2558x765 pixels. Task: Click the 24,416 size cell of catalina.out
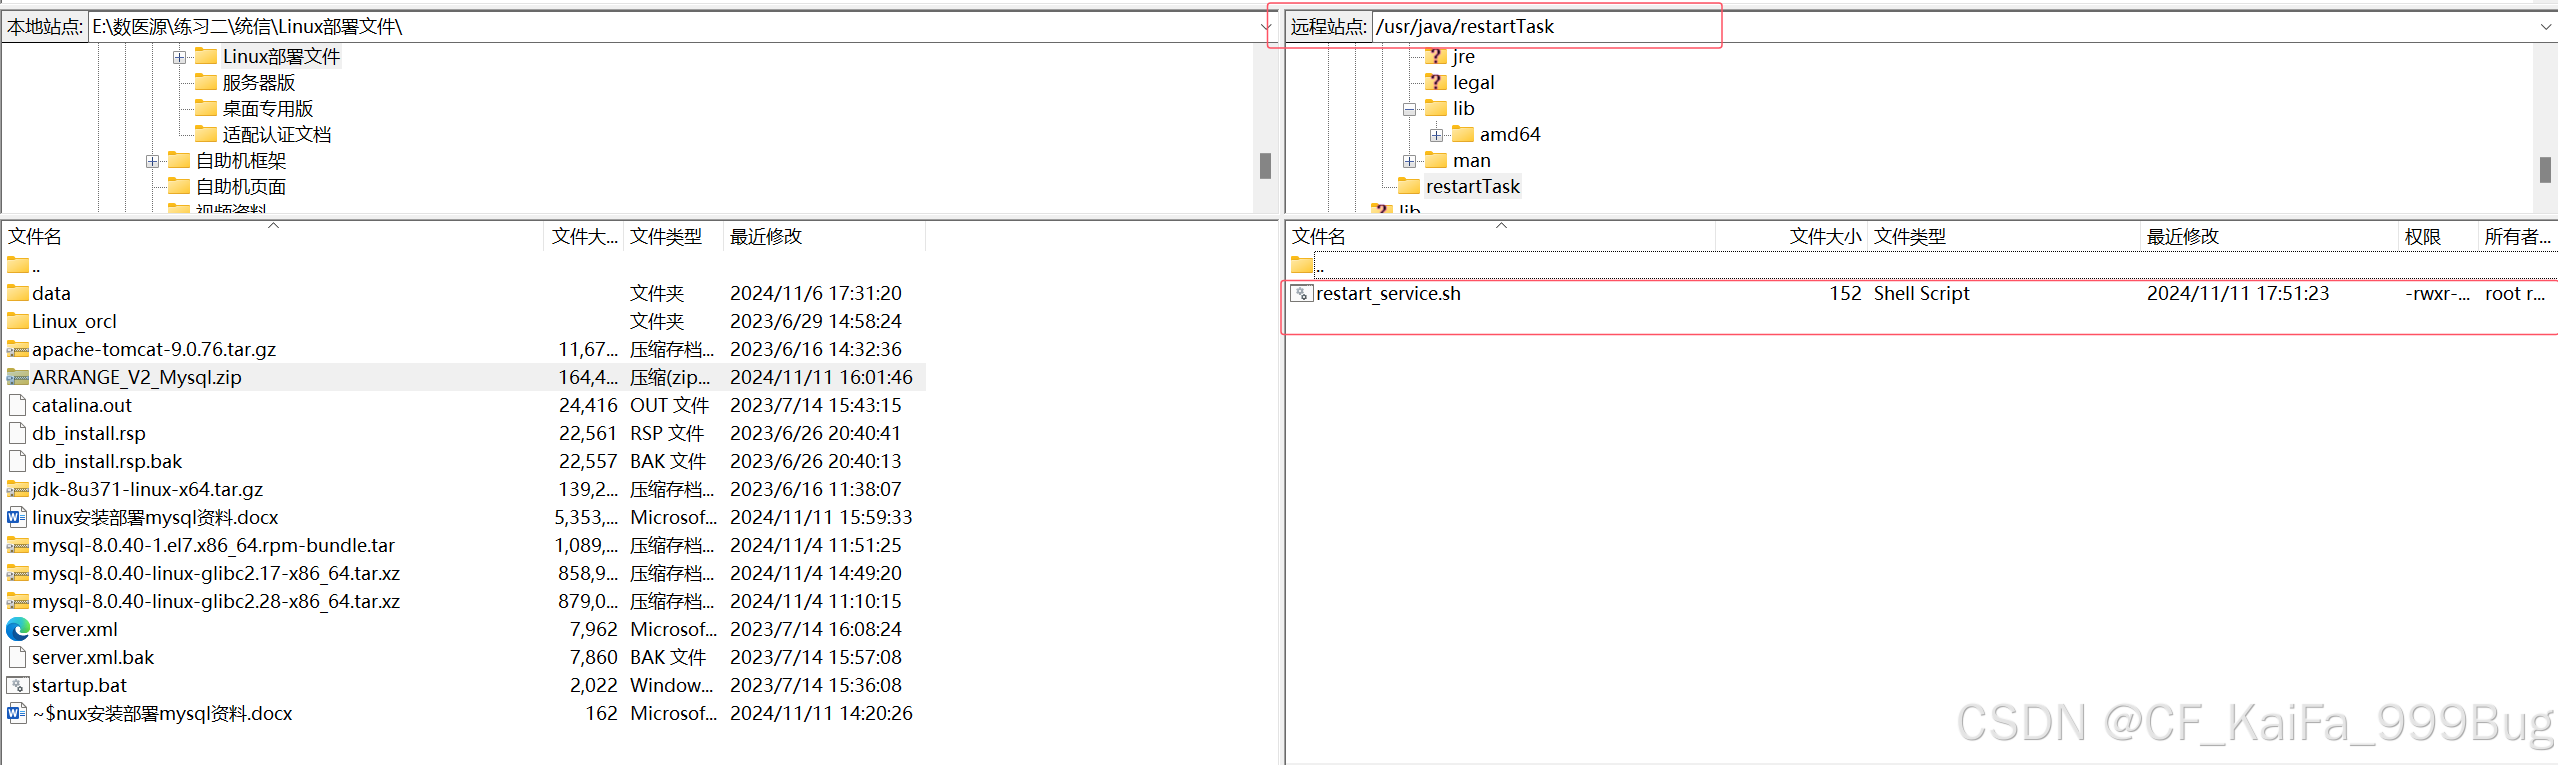pyautogui.click(x=588, y=405)
